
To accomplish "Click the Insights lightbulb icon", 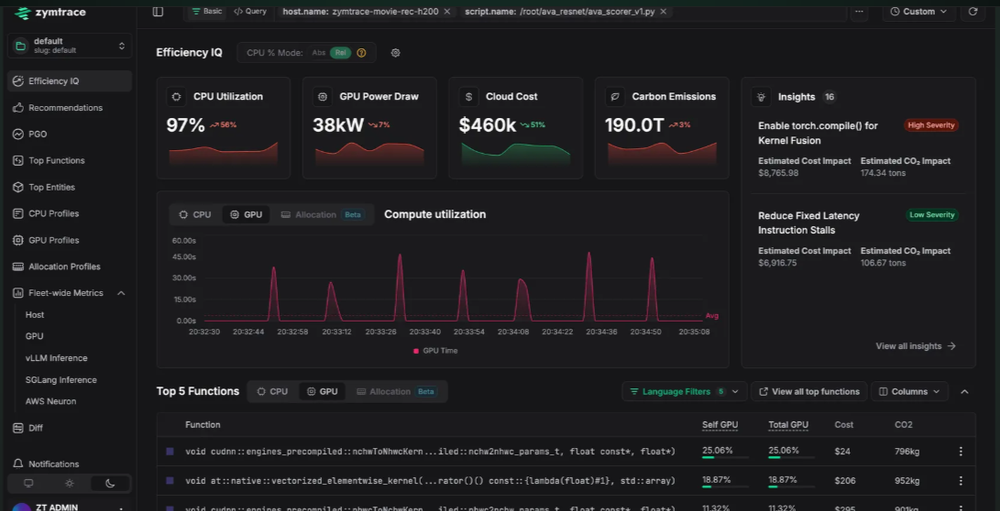I will coord(761,97).
